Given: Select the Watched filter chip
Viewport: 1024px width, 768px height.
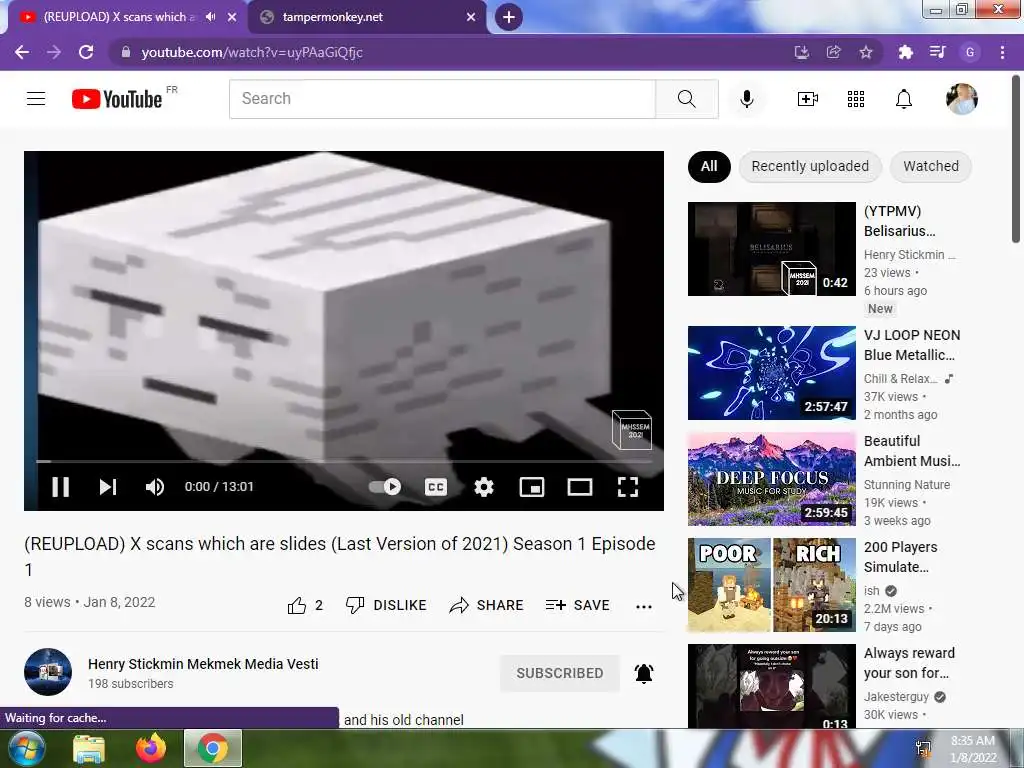Looking at the screenshot, I should click(931, 167).
